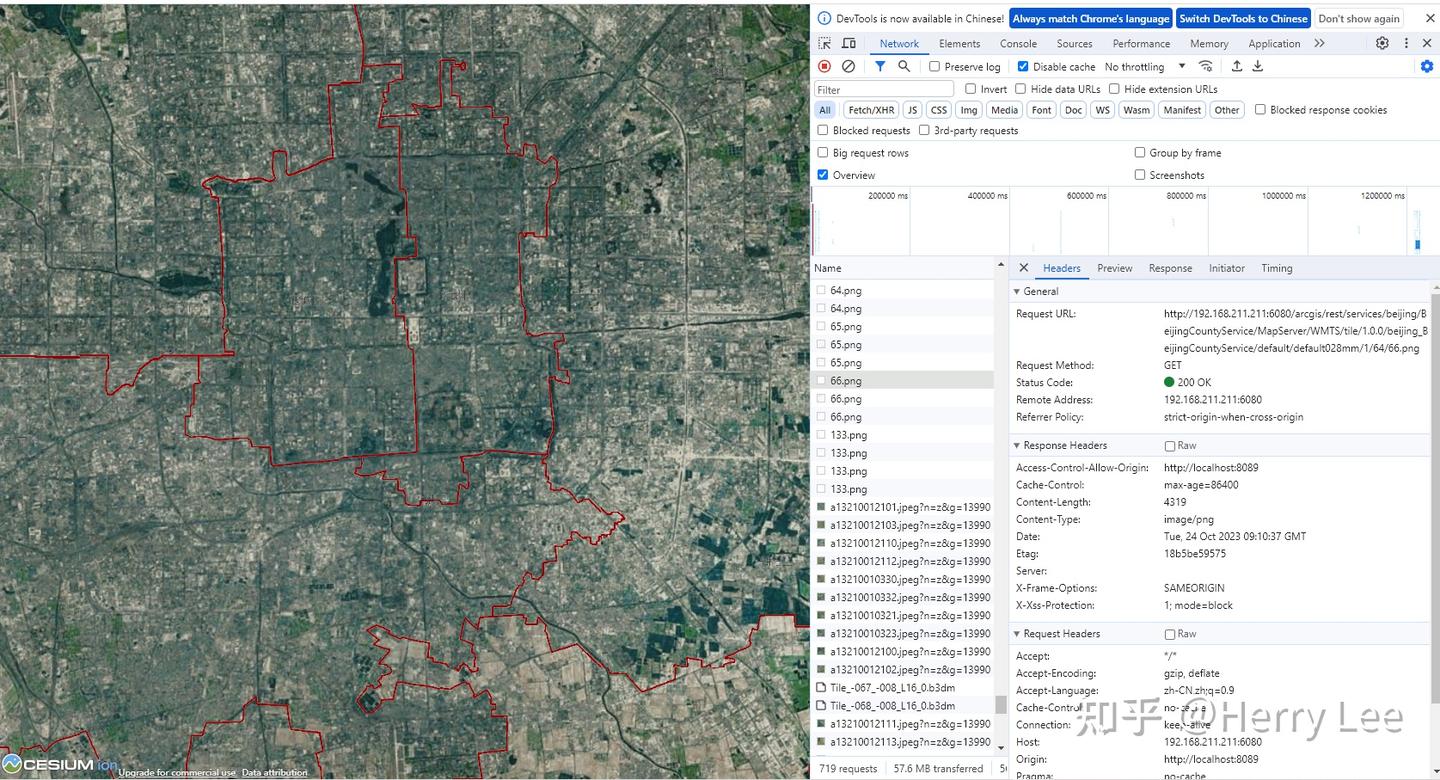The height and width of the screenshot is (780, 1440).
Task: Open network conditions wifi icon
Action: tap(1206, 66)
